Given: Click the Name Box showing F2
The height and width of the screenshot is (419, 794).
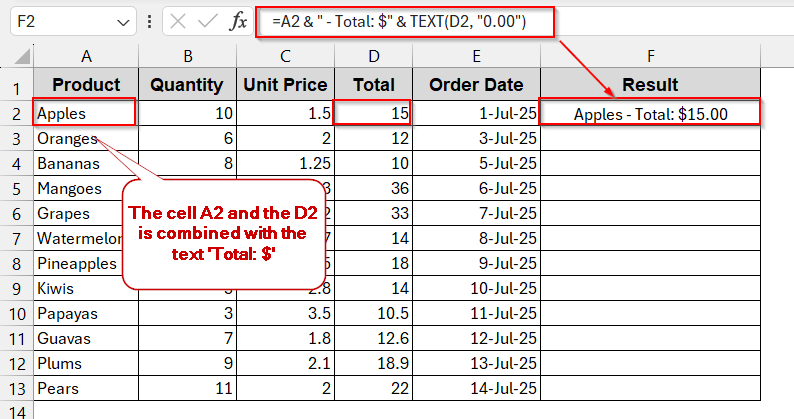Looking at the screenshot, I should tap(60, 21).
